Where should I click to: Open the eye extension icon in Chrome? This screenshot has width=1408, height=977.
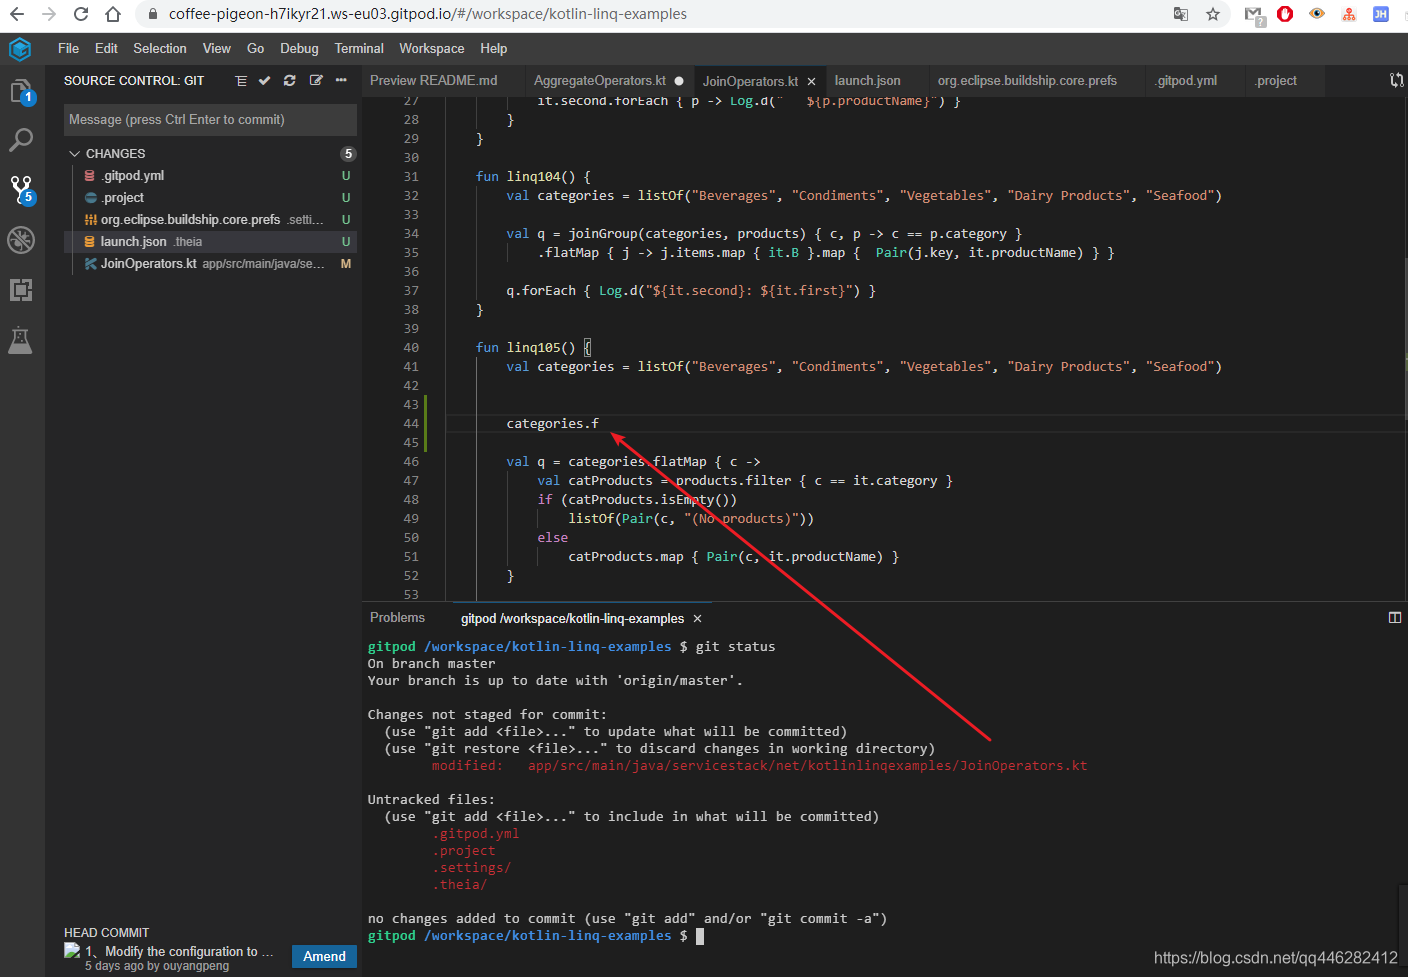click(1318, 14)
